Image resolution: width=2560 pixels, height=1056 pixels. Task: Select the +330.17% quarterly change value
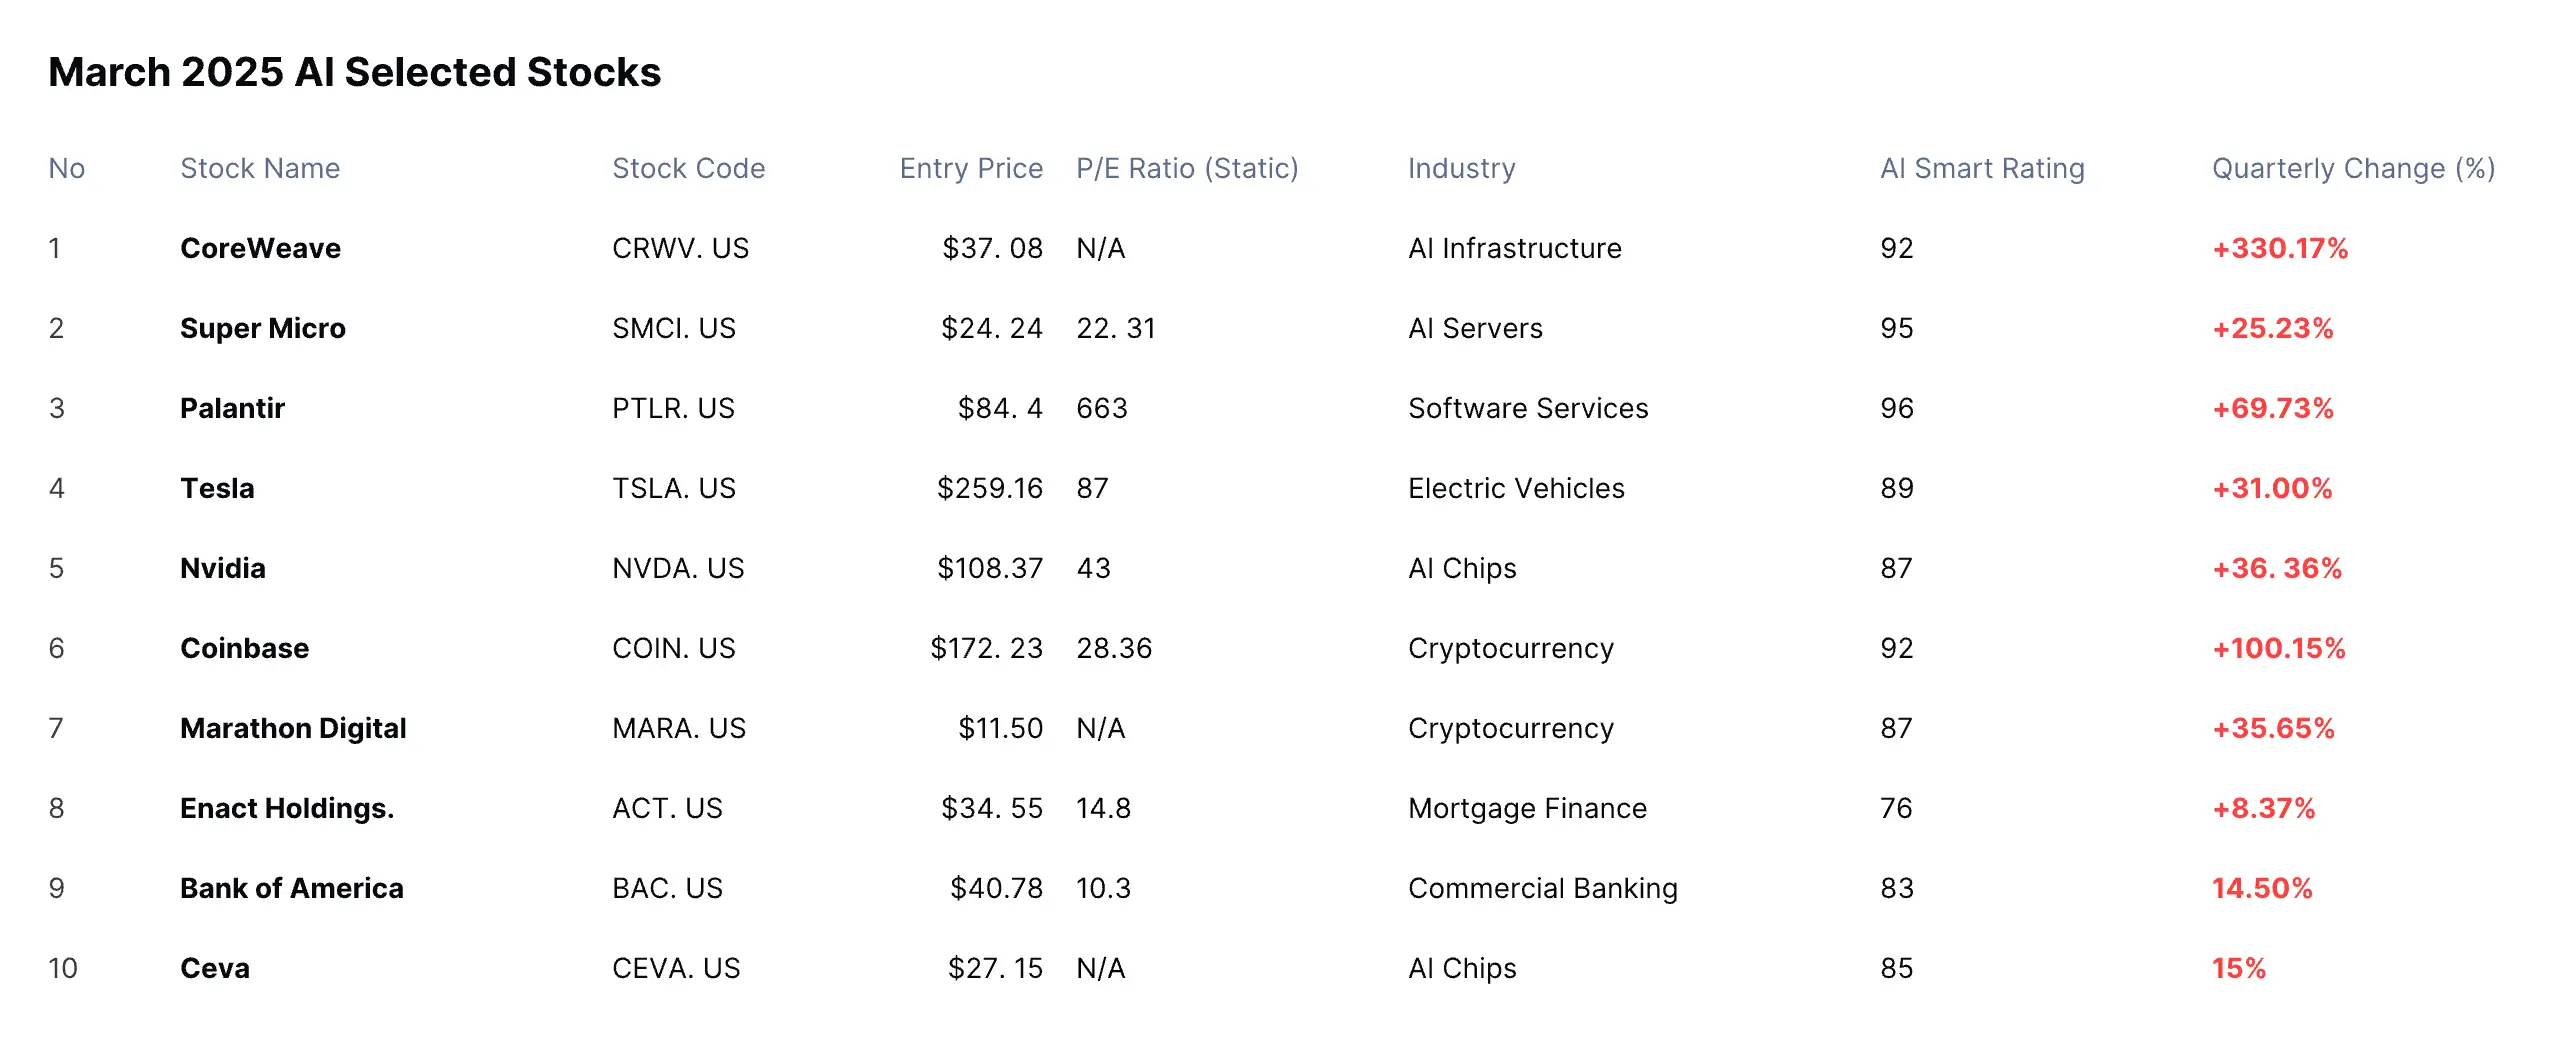(x=2279, y=248)
